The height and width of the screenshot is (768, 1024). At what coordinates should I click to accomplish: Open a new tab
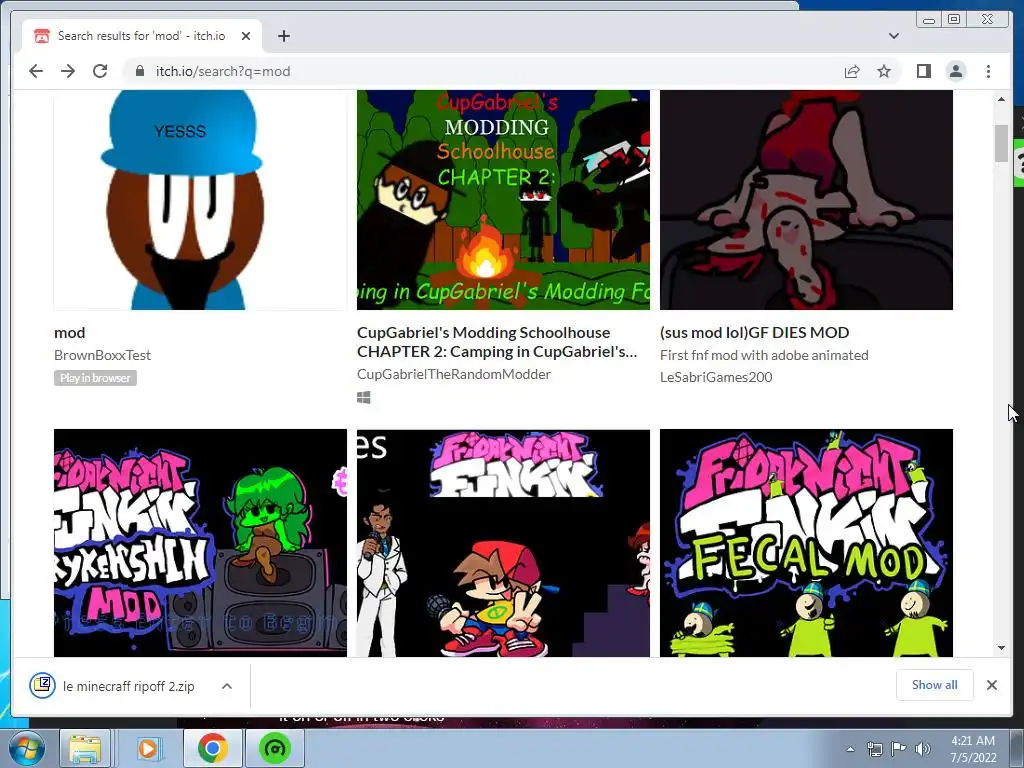pos(283,36)
